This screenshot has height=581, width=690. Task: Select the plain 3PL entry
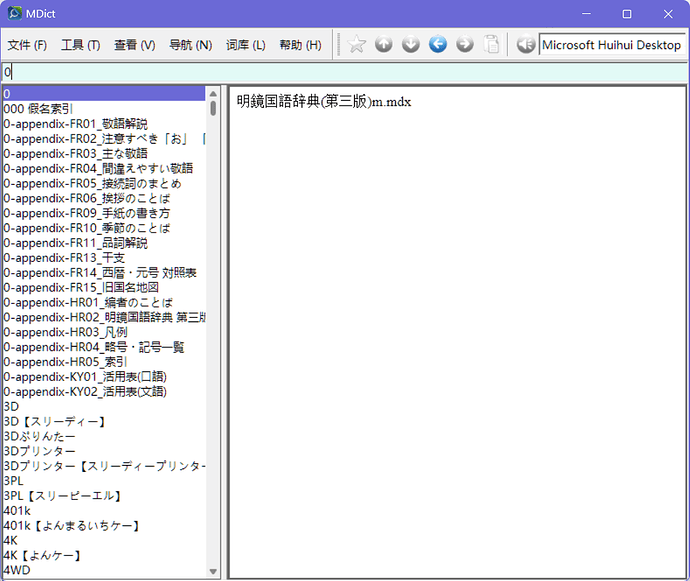click(104, 481)
